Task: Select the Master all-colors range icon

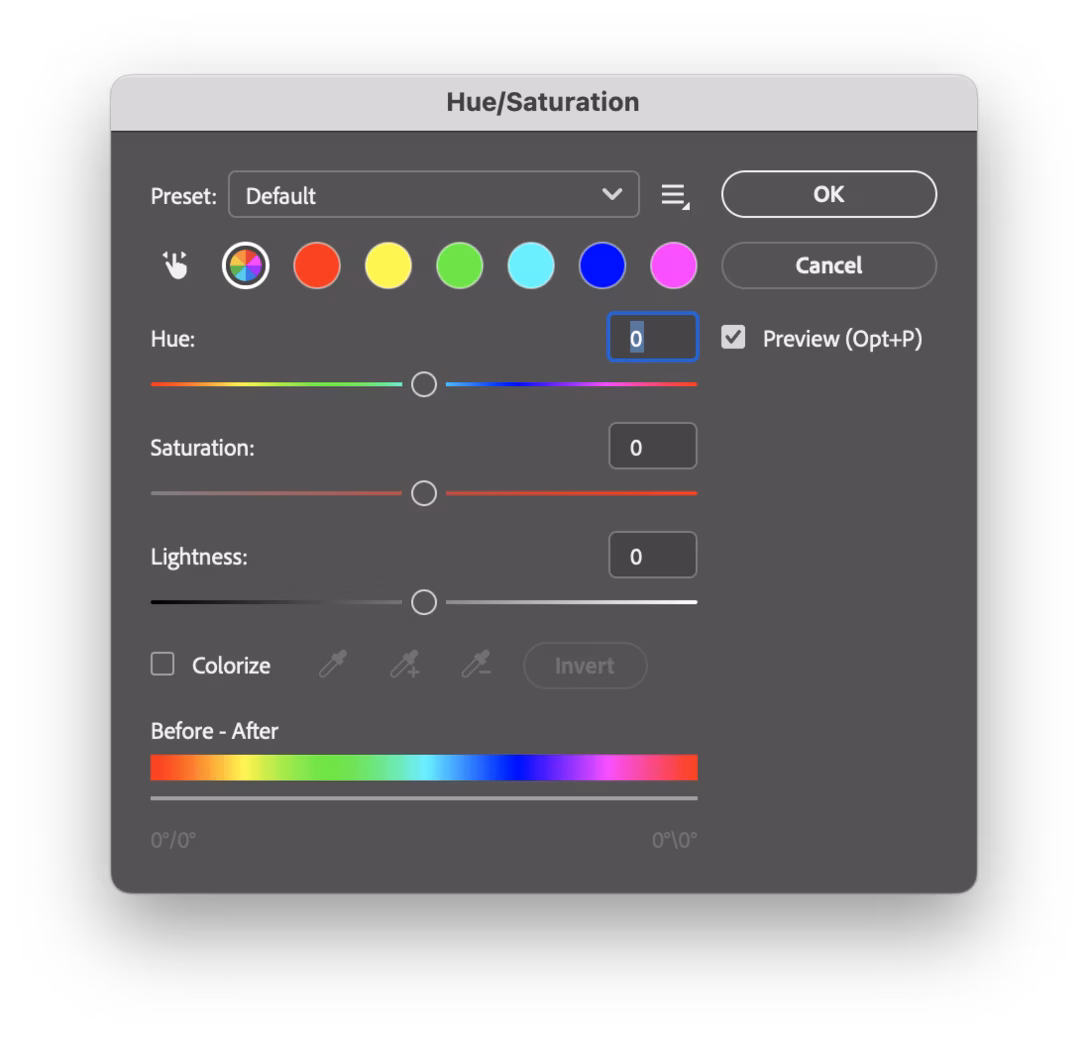Action: coord(245,266)
